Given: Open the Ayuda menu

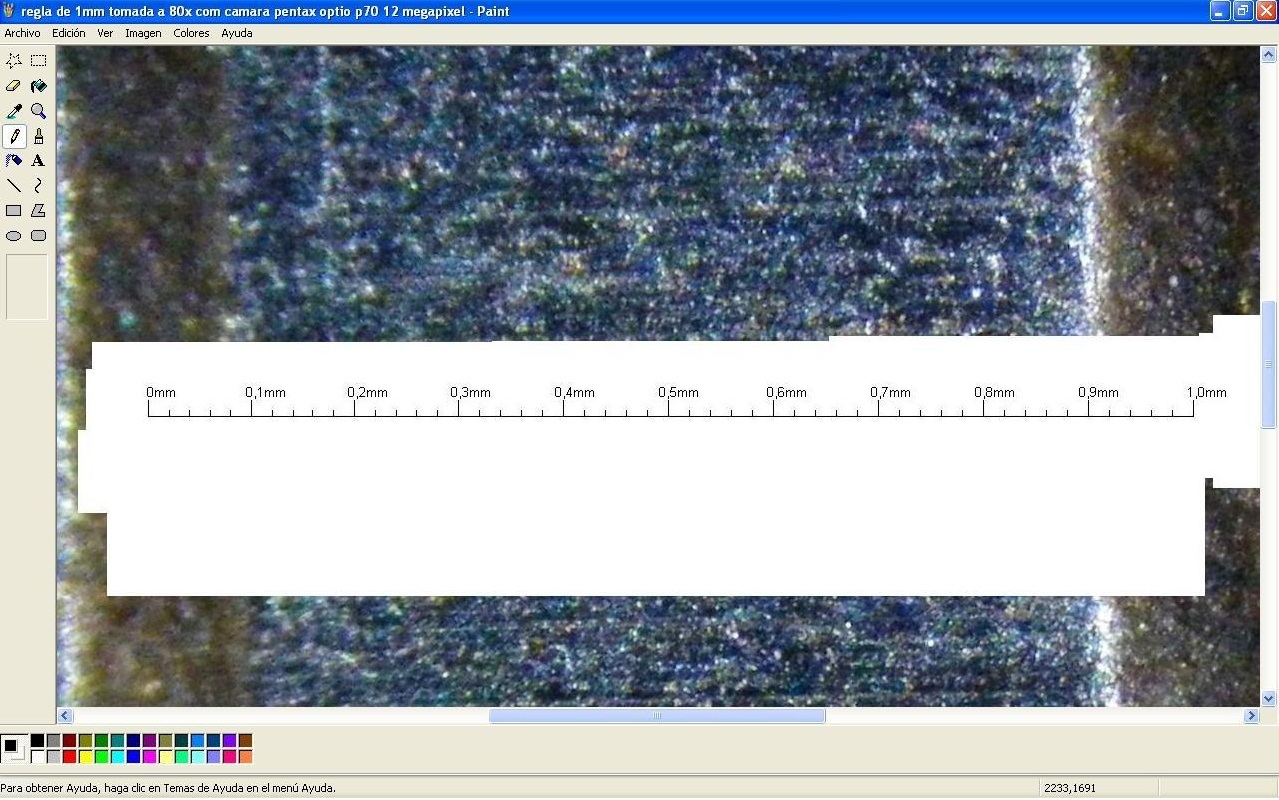Looking at the screenshot, I should [237, 33].
